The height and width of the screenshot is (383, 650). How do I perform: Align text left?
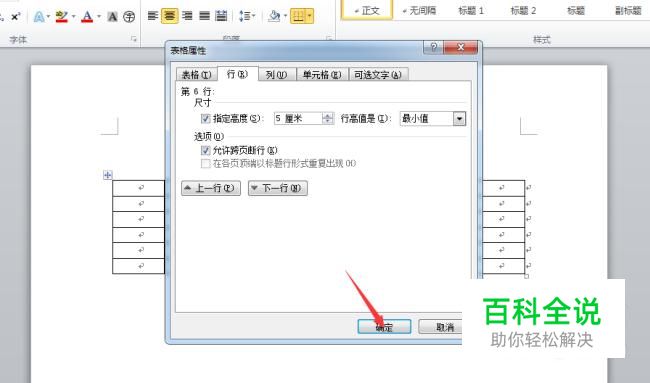click(153, 16)
